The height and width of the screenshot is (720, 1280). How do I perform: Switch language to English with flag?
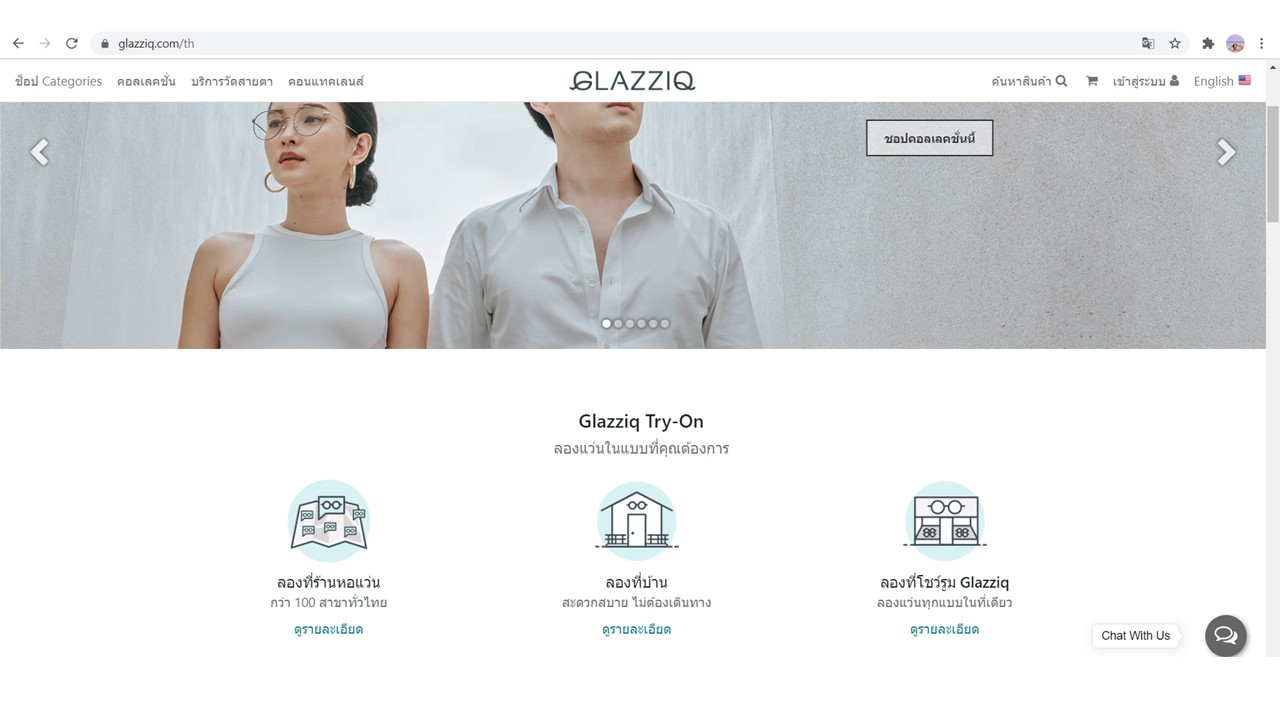[1222, 81]
